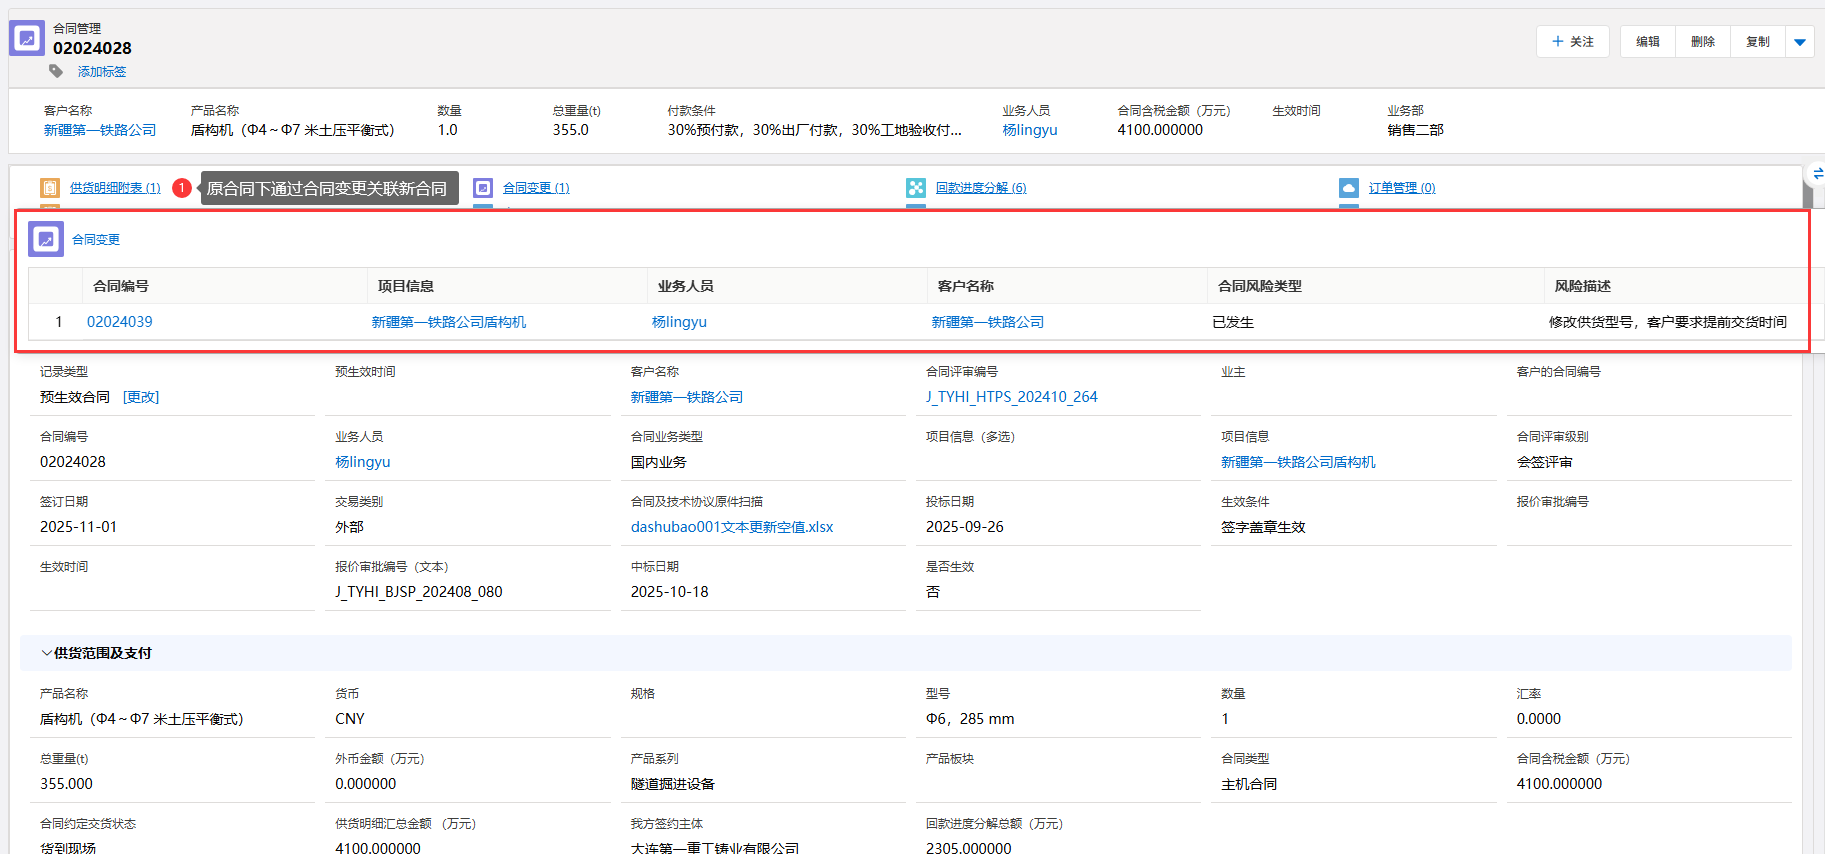Click the tag icon beside 添加标签
Screen dimensions: 1825x854
tap(57, 71)
